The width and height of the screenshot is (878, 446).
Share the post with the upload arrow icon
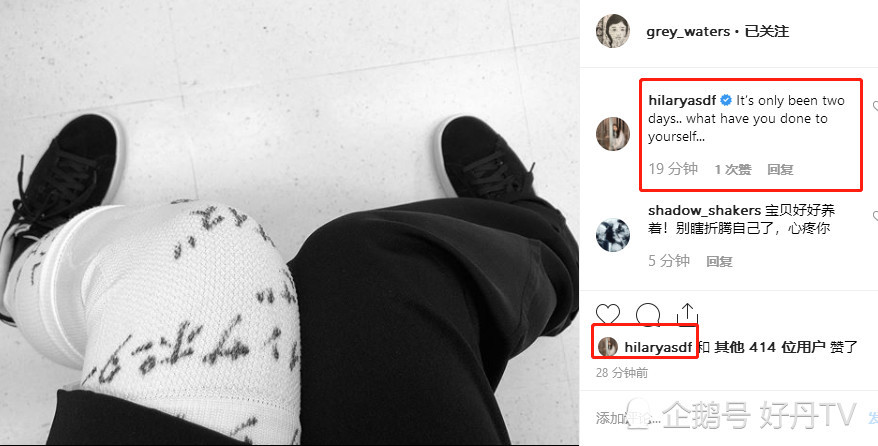[x=687, y=314]
